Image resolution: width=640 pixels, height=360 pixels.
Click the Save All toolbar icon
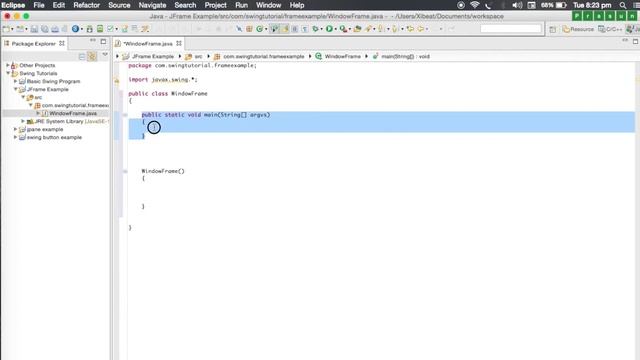click(x=44, y=29)
